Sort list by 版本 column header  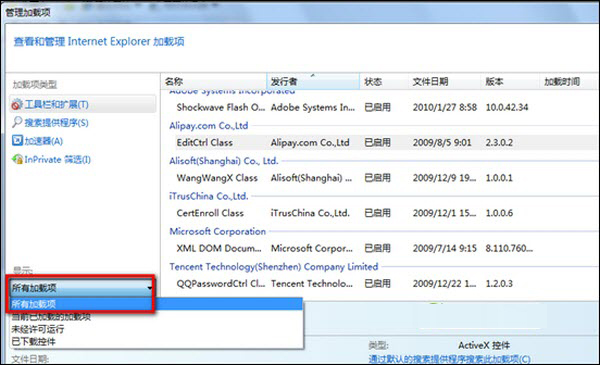(x=510, y=81)
